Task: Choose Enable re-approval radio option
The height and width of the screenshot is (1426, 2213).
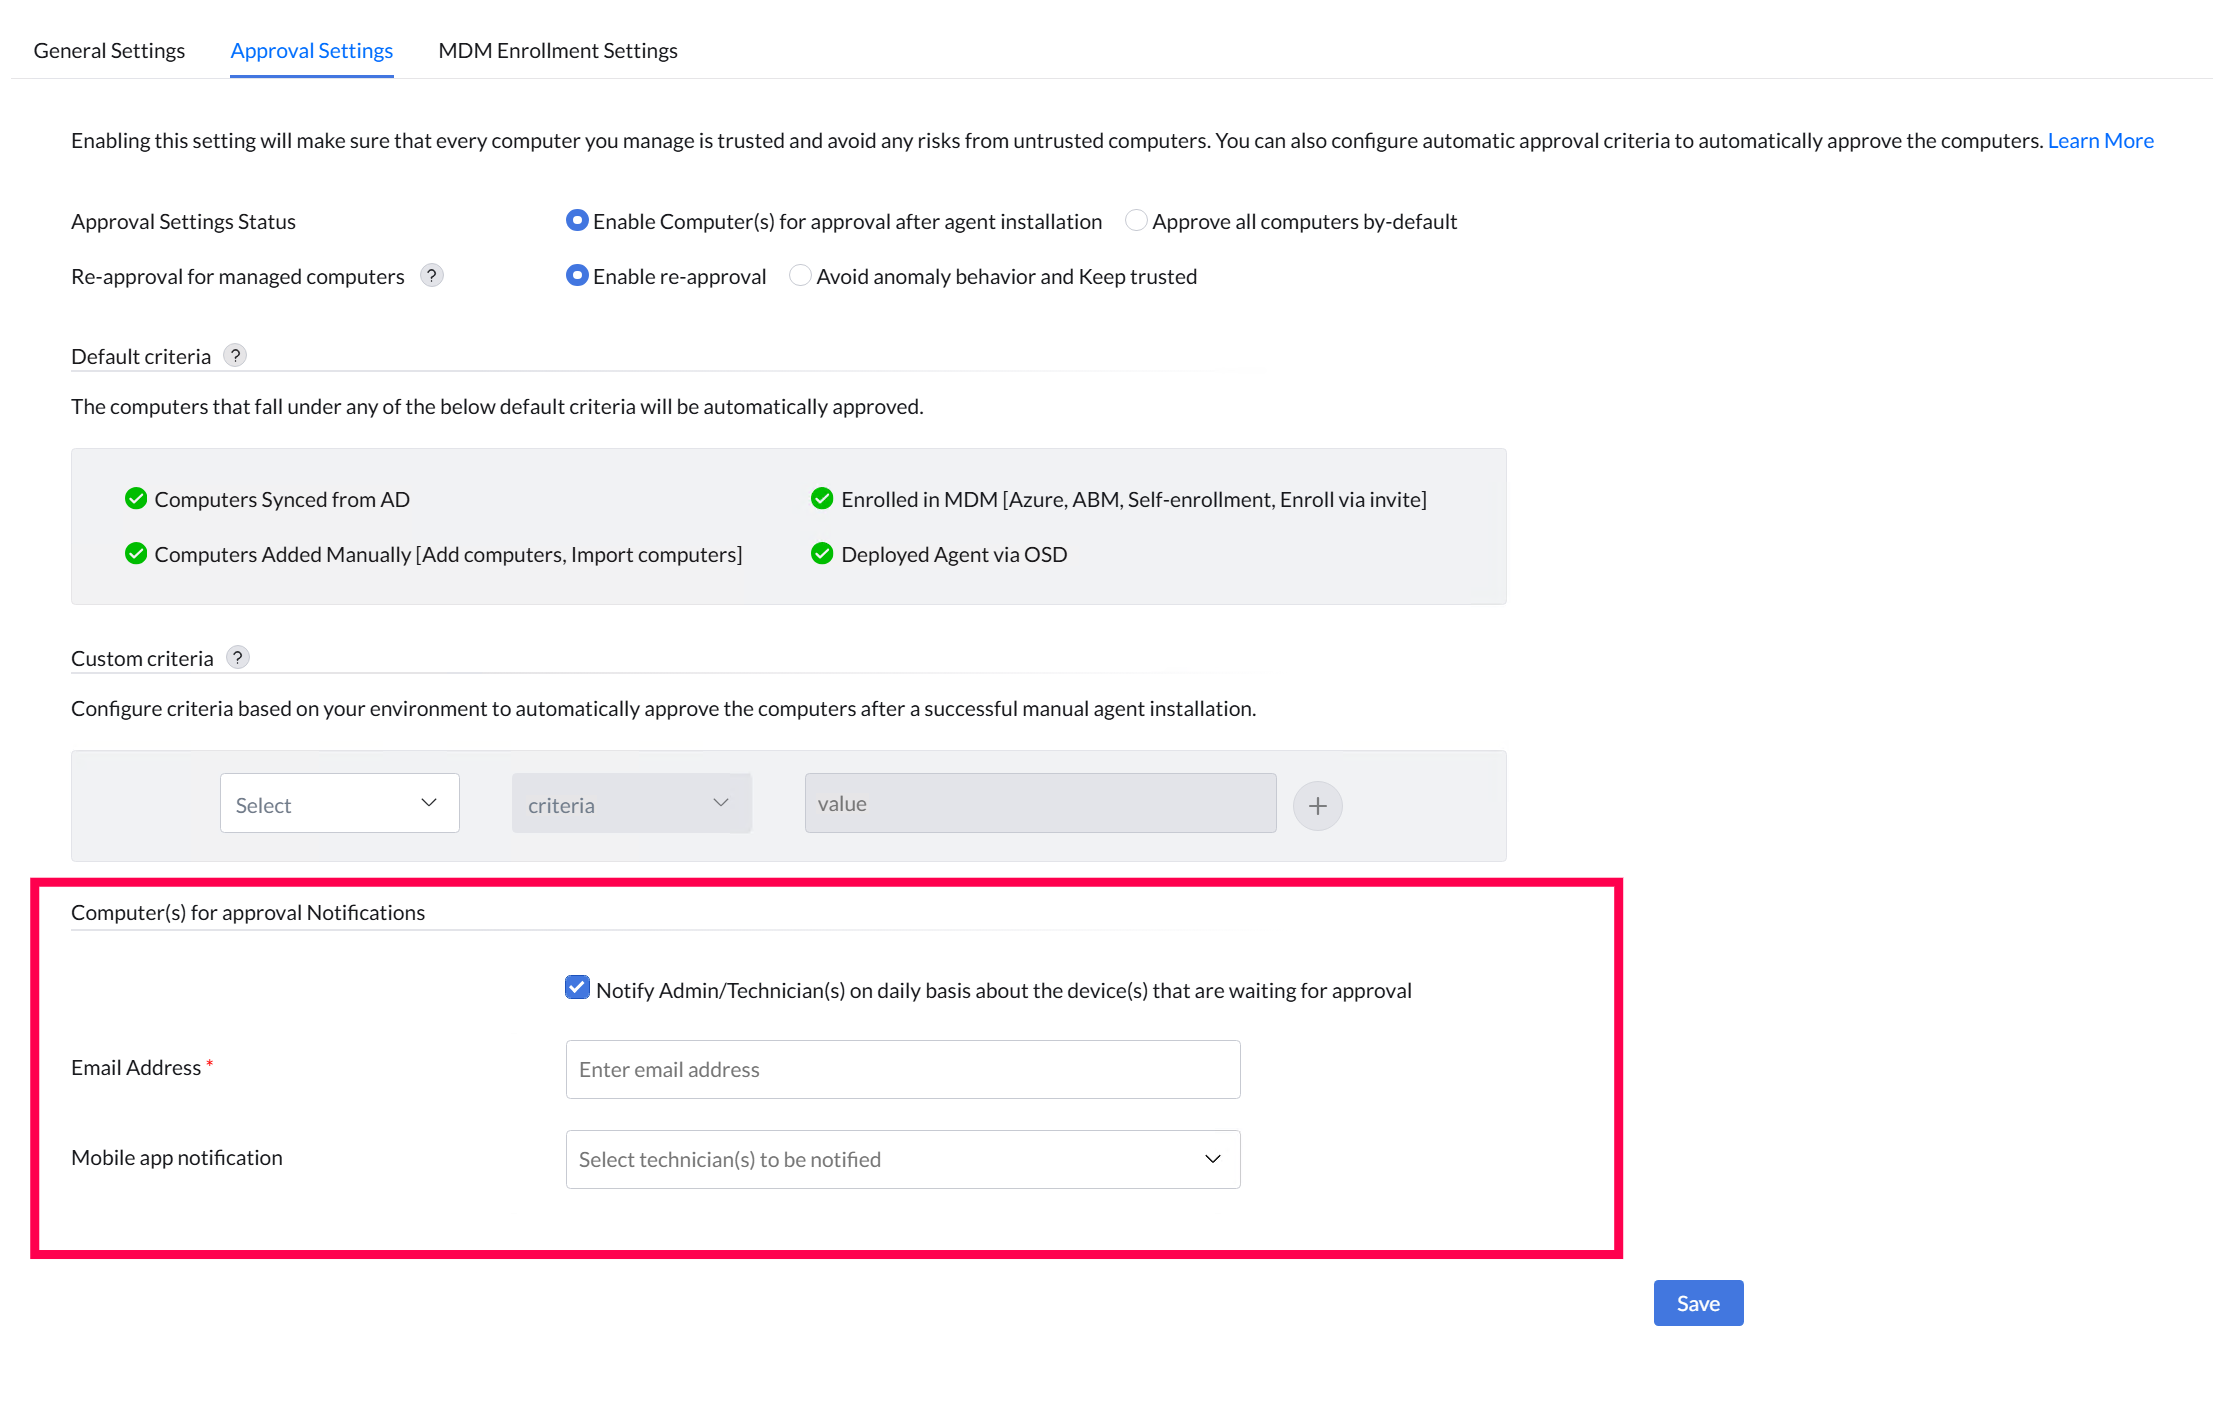Action: pyautogui.click(x=577, y=276)
